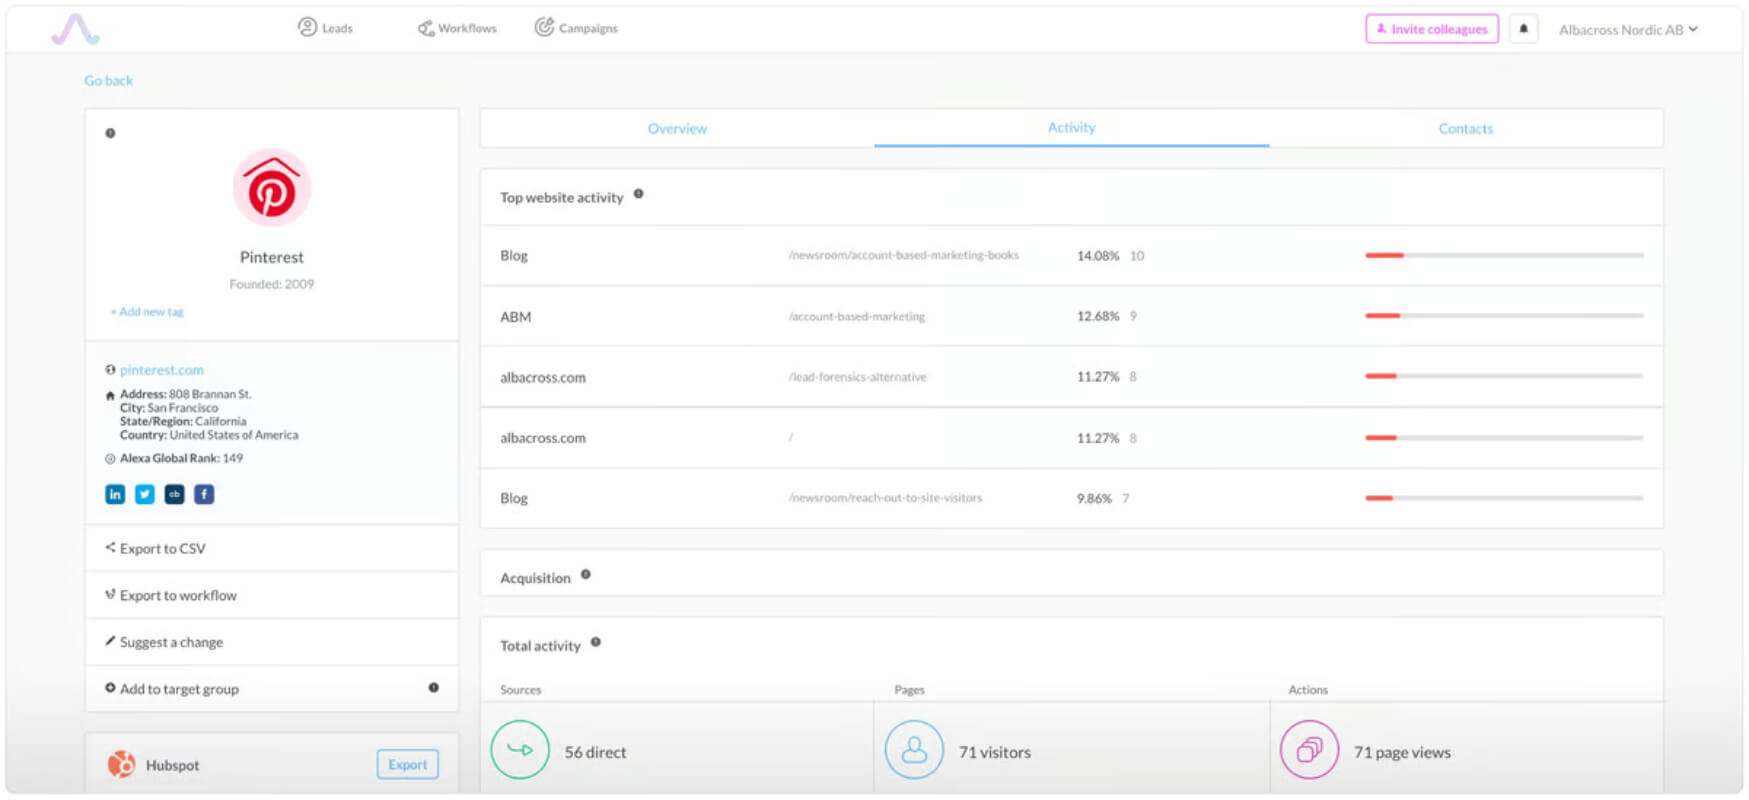Show info tooltip next to Total activity
Image resolution: width=1749 pixels, height=800 pixels.
coord(596,642)
